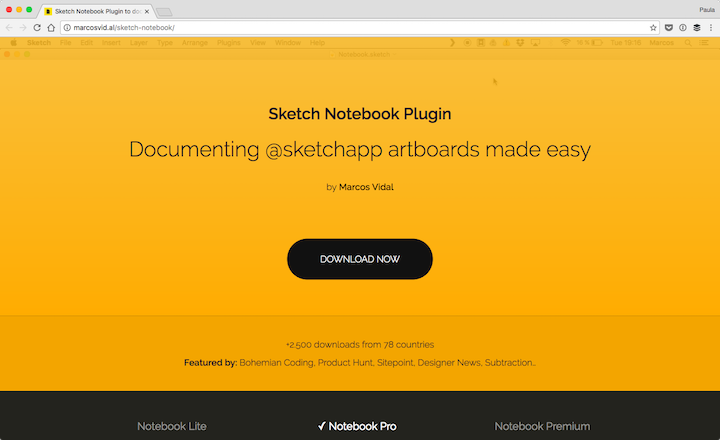
Task: Open a new browser tab
Action: tap(164, 12)
